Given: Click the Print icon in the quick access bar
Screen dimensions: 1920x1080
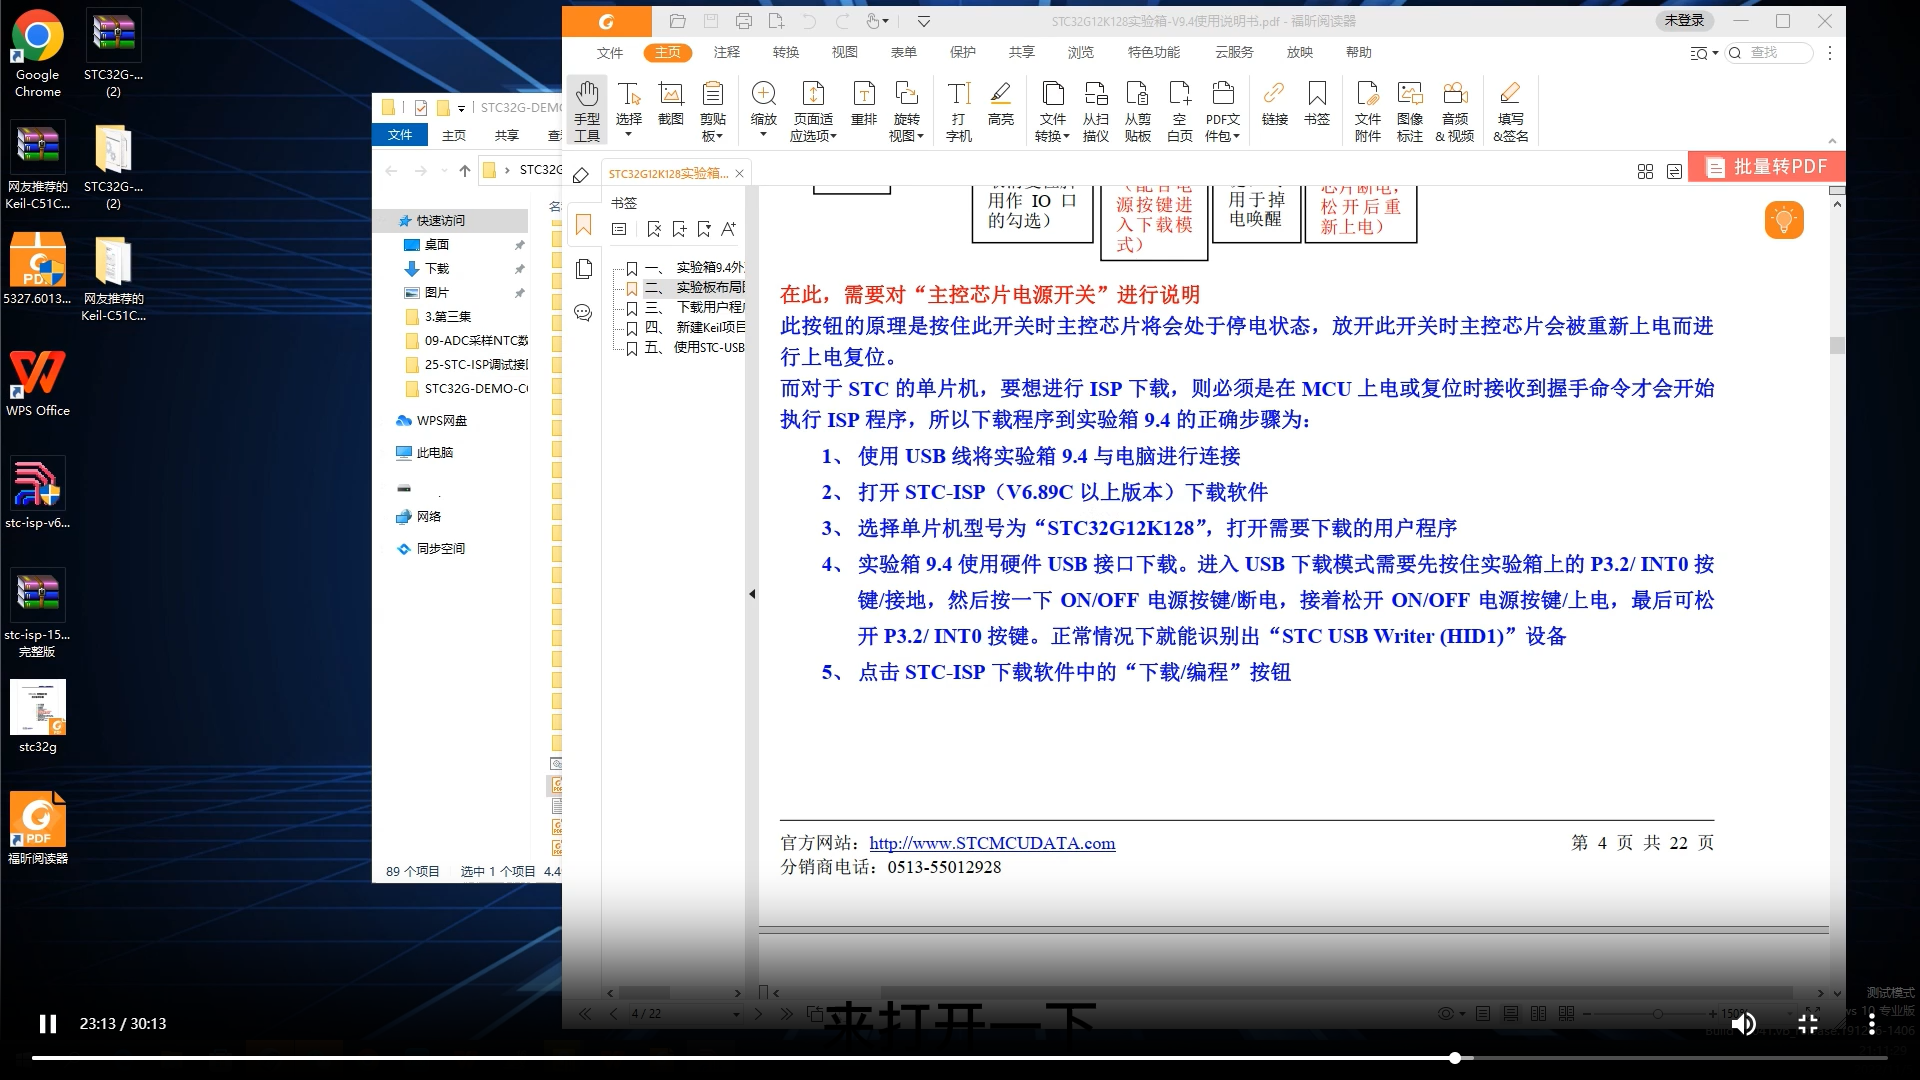Looking at the screenshot, I should coord(743,21).
